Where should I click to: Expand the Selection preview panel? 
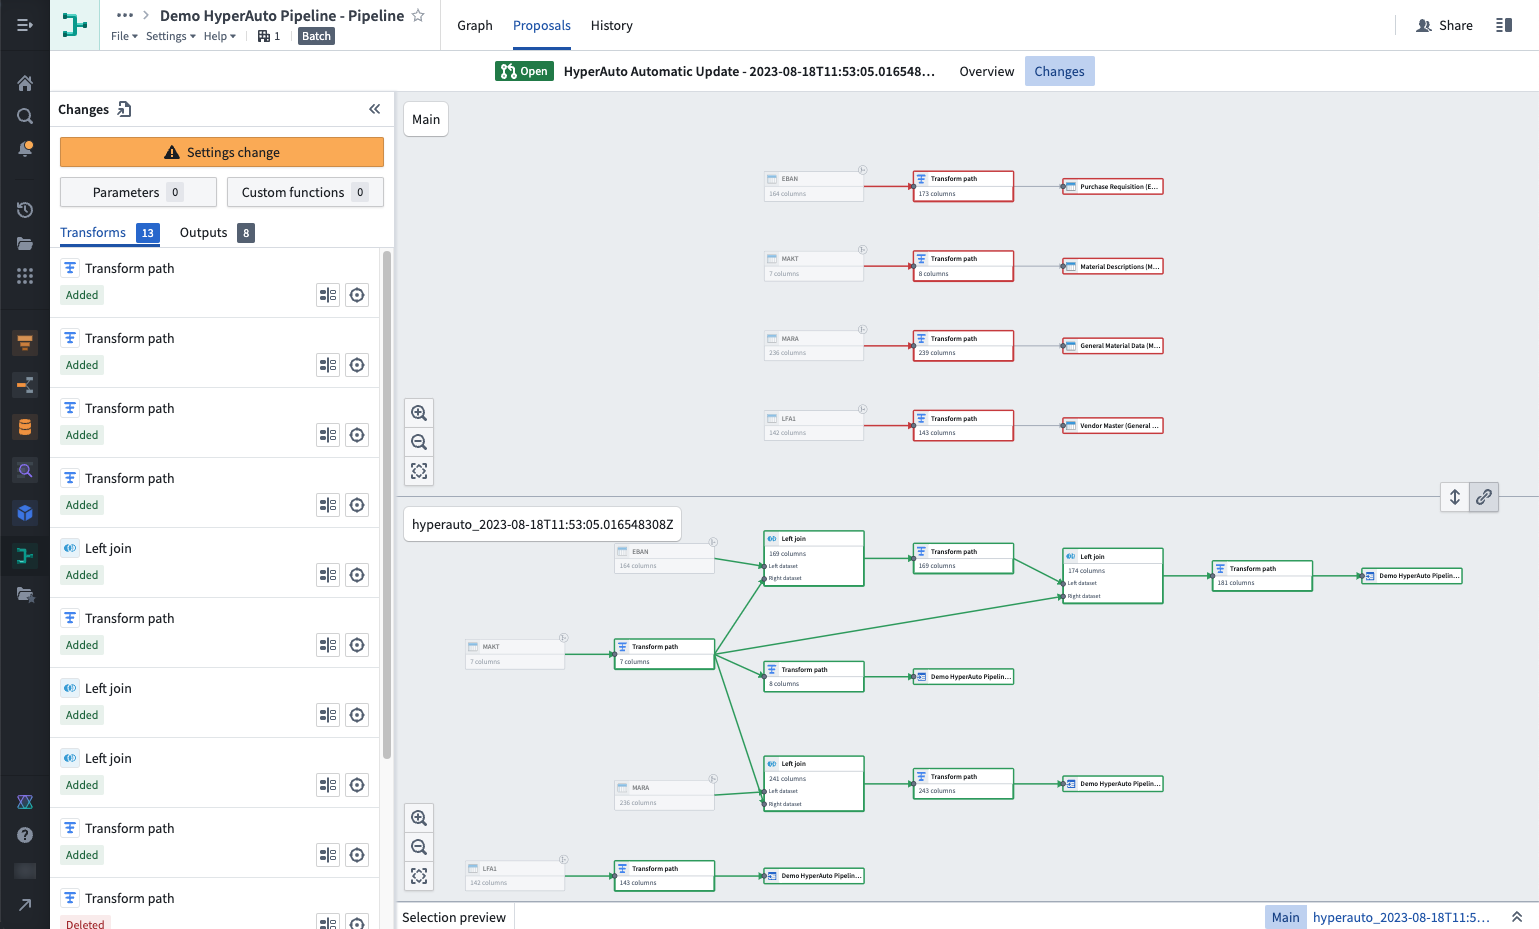[x=1517, y=917]
